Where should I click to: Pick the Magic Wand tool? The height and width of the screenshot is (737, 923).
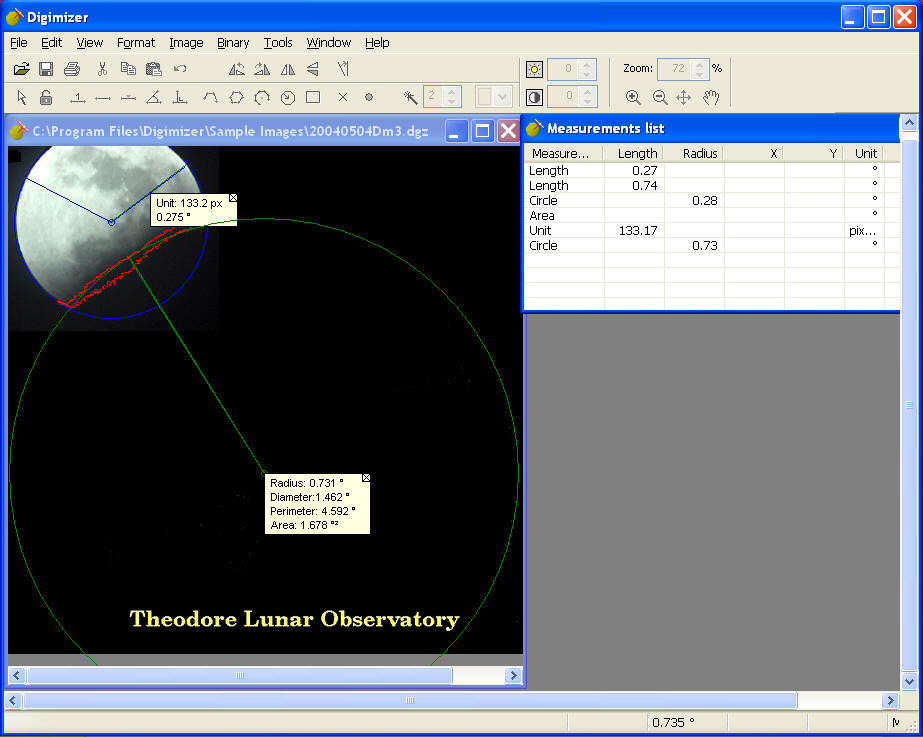coord(410,97)
